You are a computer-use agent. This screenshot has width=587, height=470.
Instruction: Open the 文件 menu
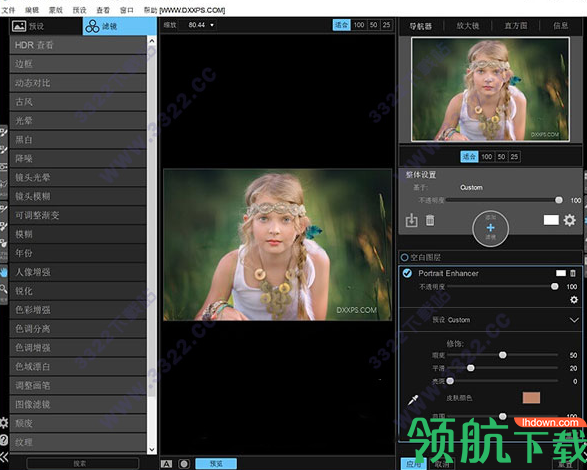8,10
